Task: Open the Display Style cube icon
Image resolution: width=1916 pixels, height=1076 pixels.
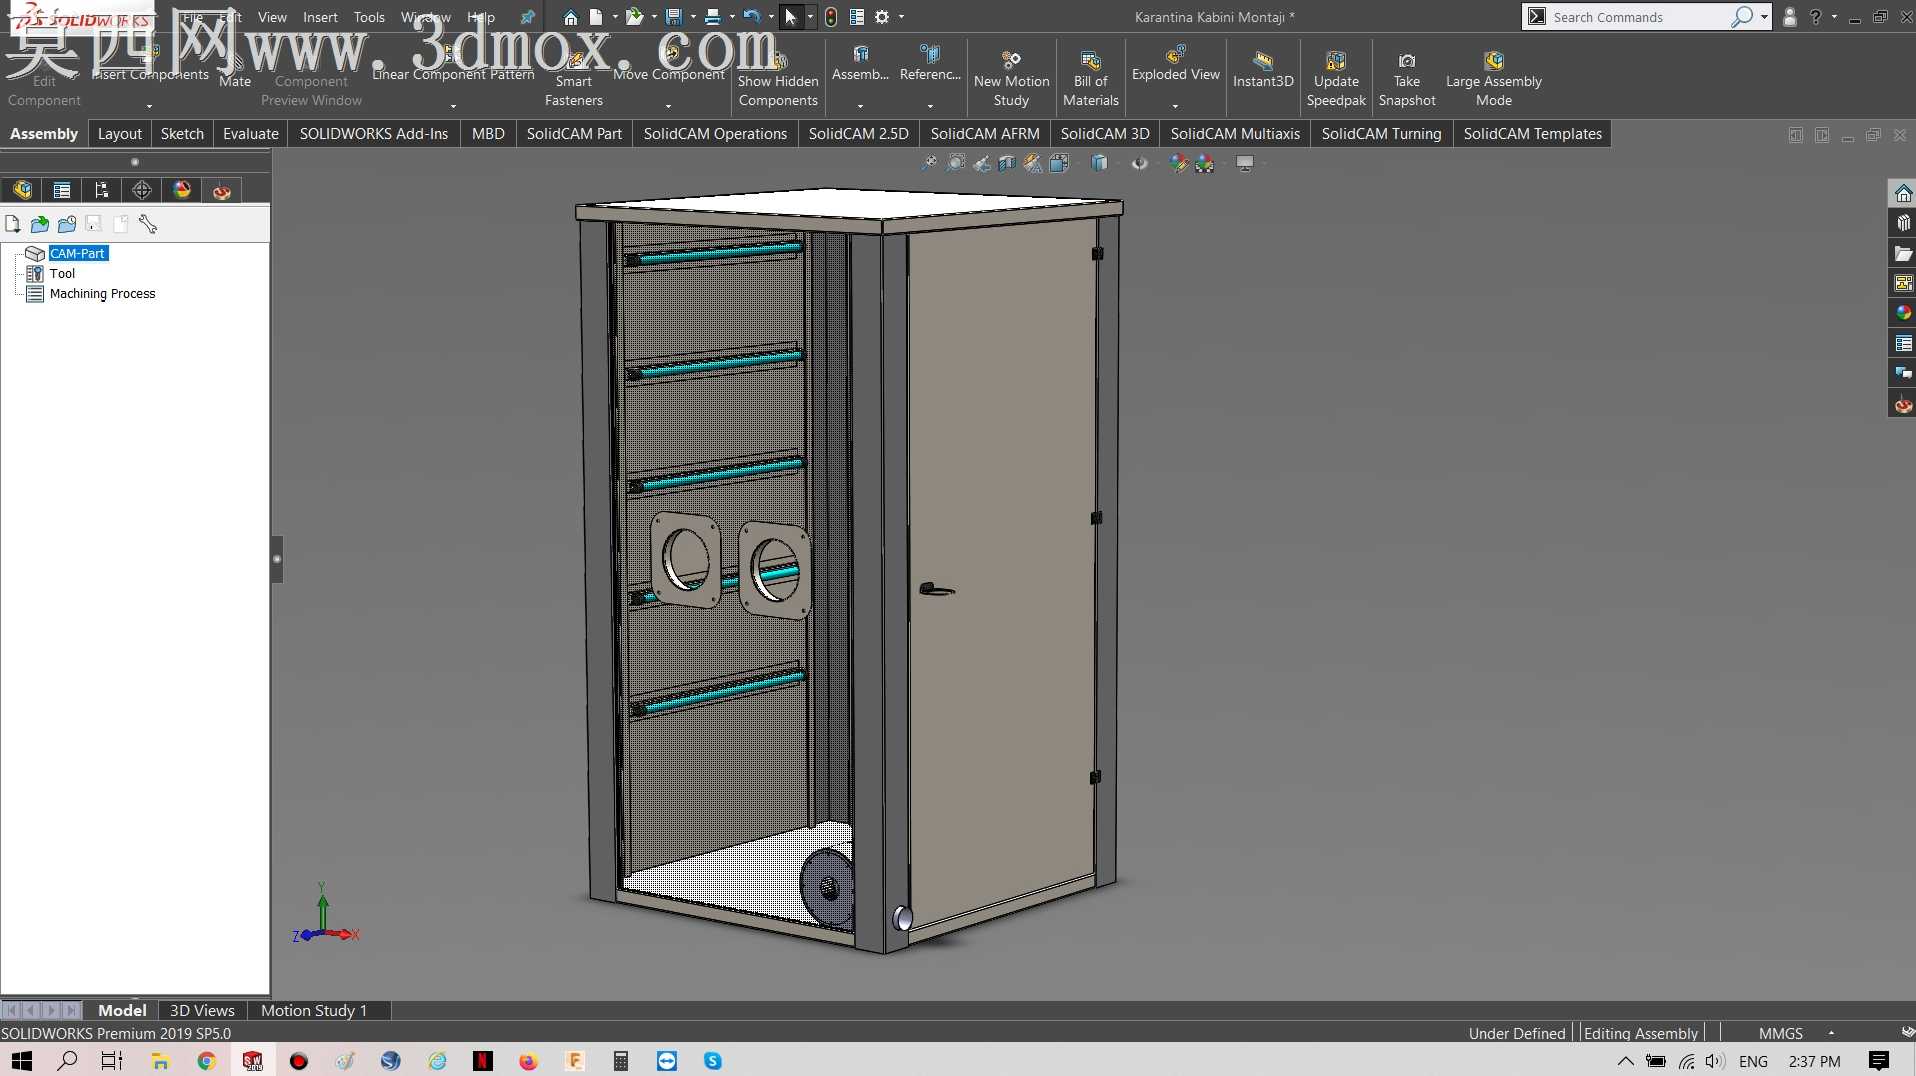Action: 1099,163
